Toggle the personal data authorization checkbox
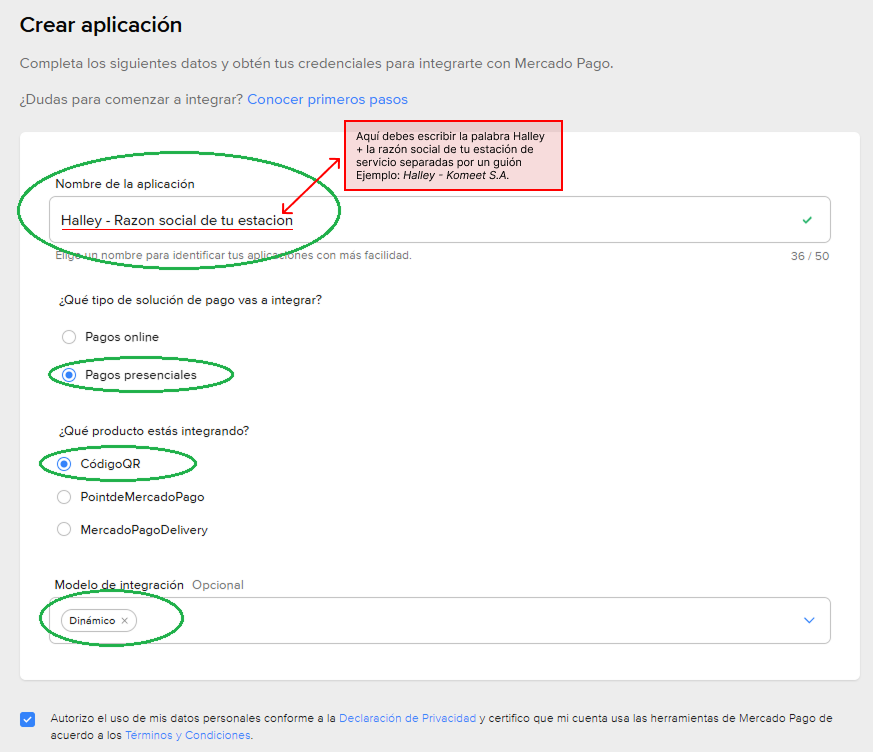This screenshot has height=752, width=873. [27, 719]
